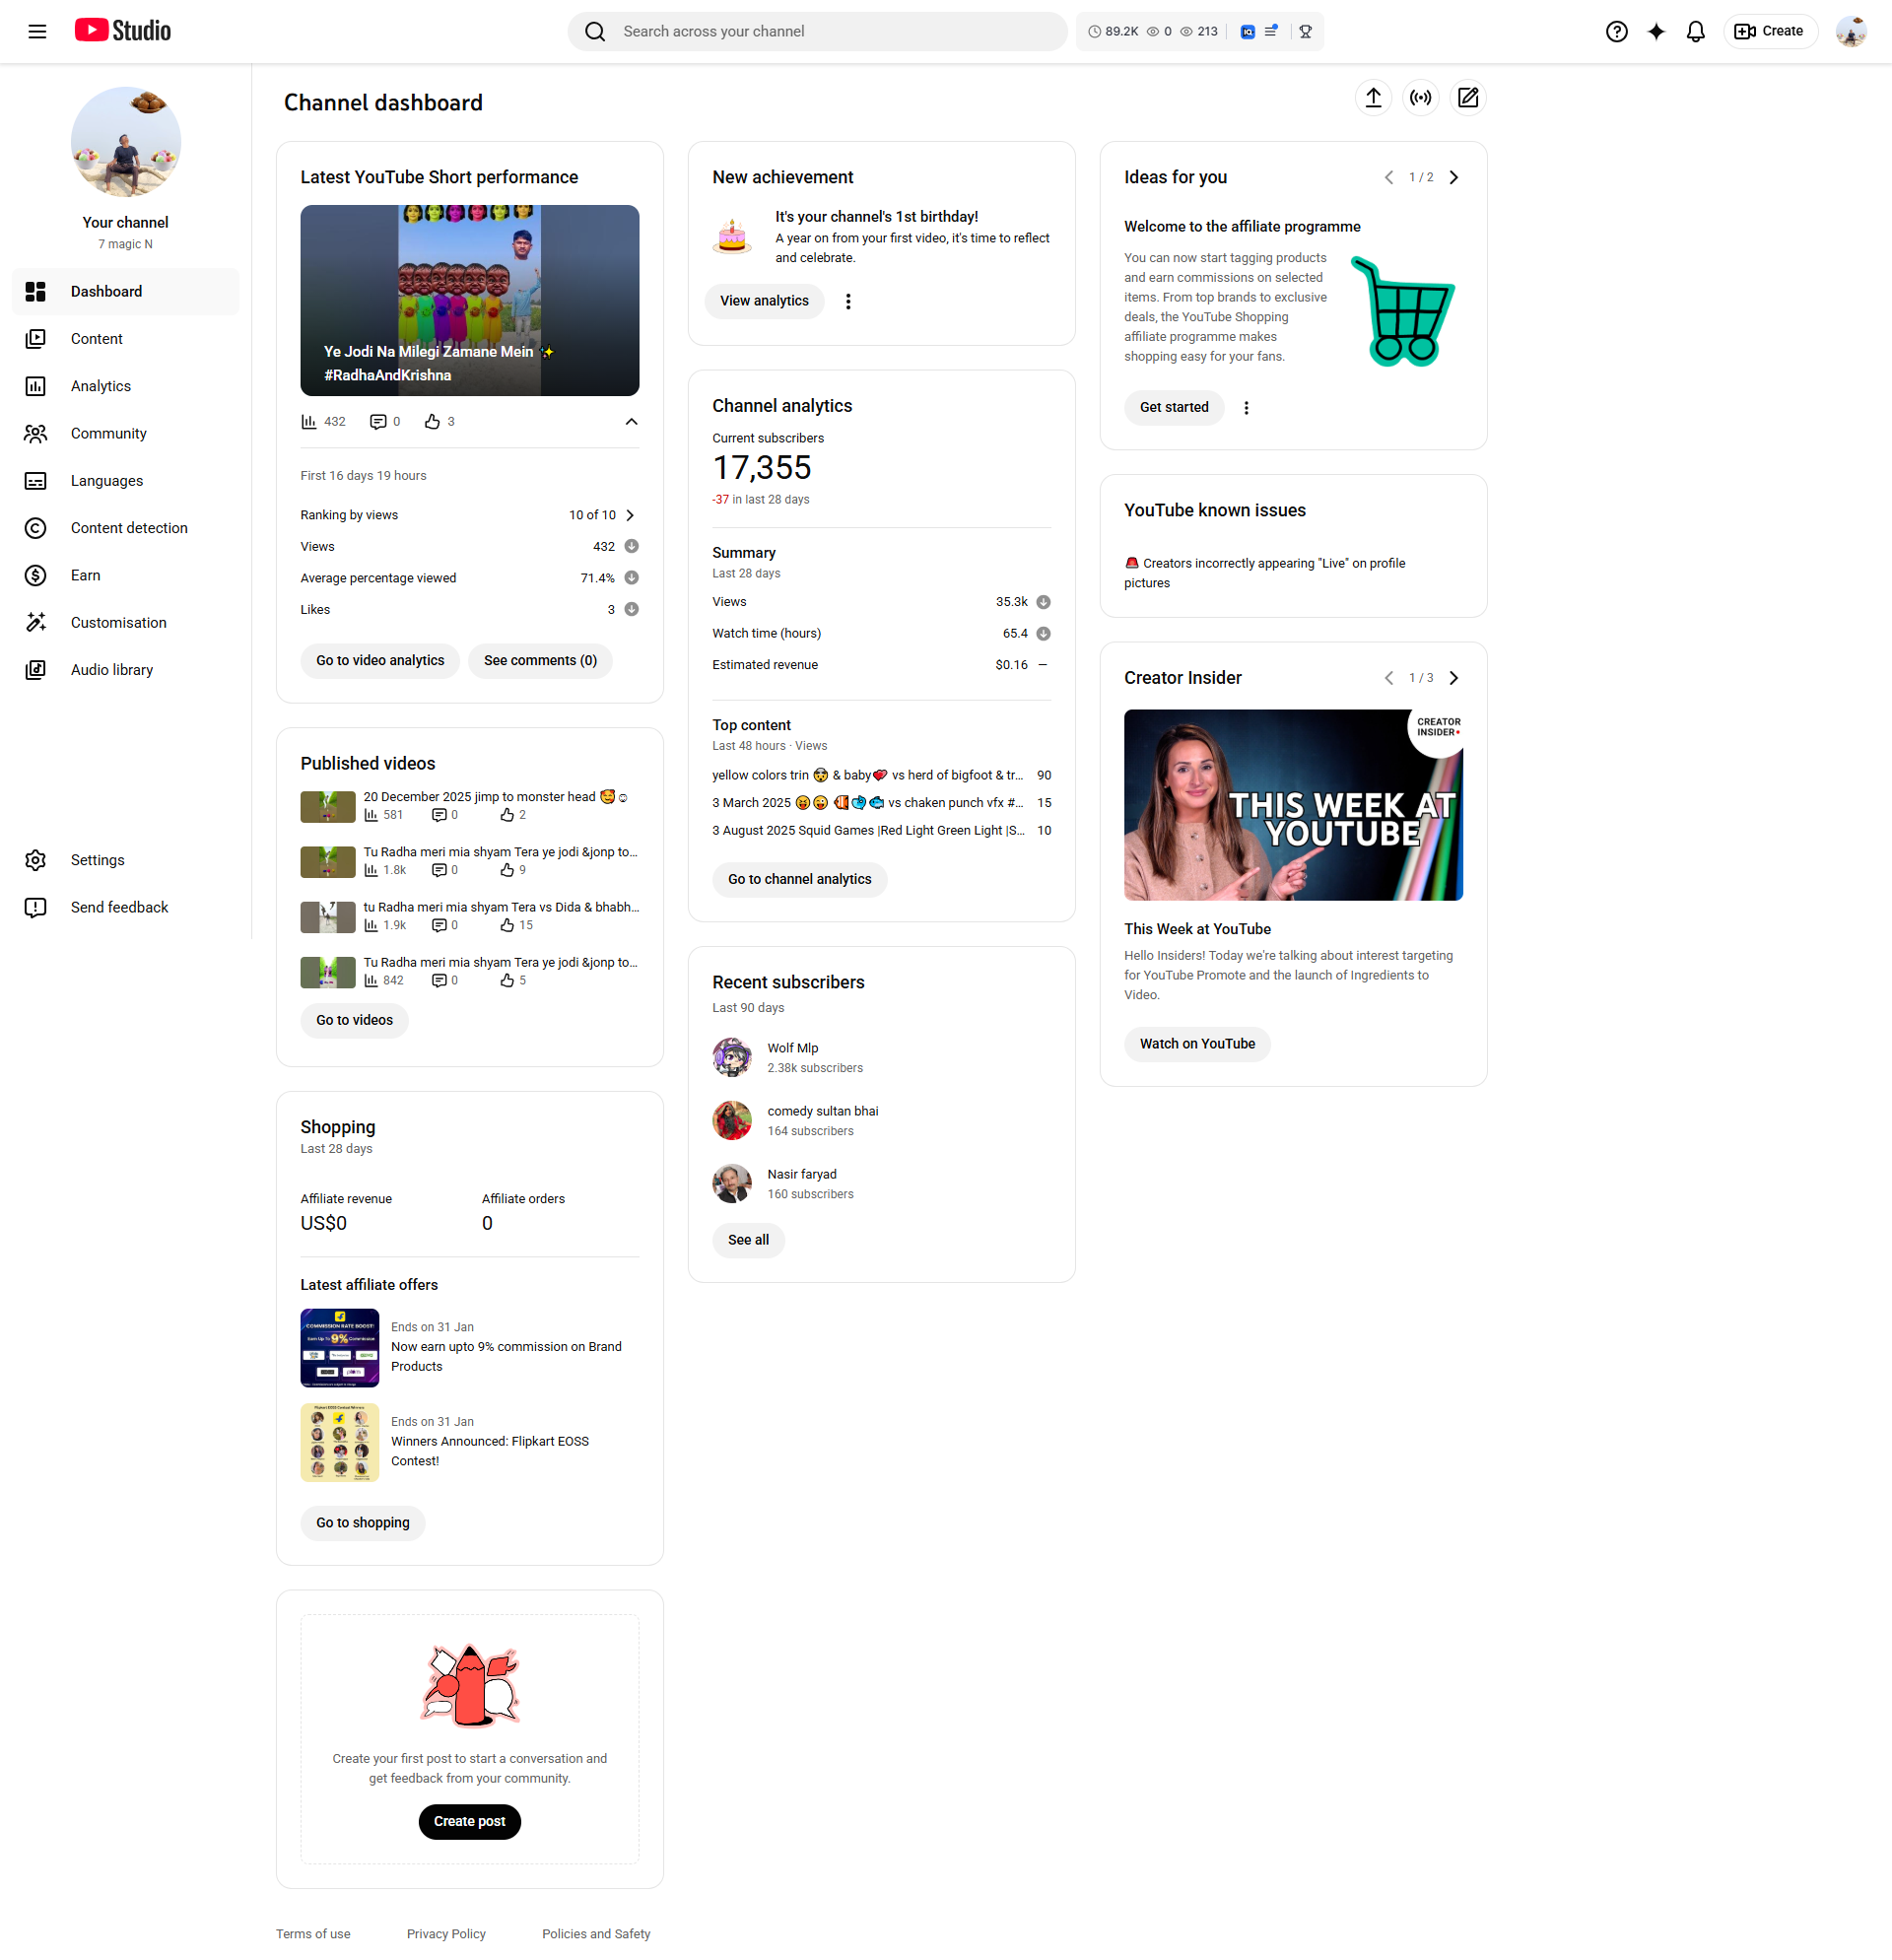Click the Go live broadcast icon
This screenshot has width=1892, height=1960.
(x=1420, y=98)
